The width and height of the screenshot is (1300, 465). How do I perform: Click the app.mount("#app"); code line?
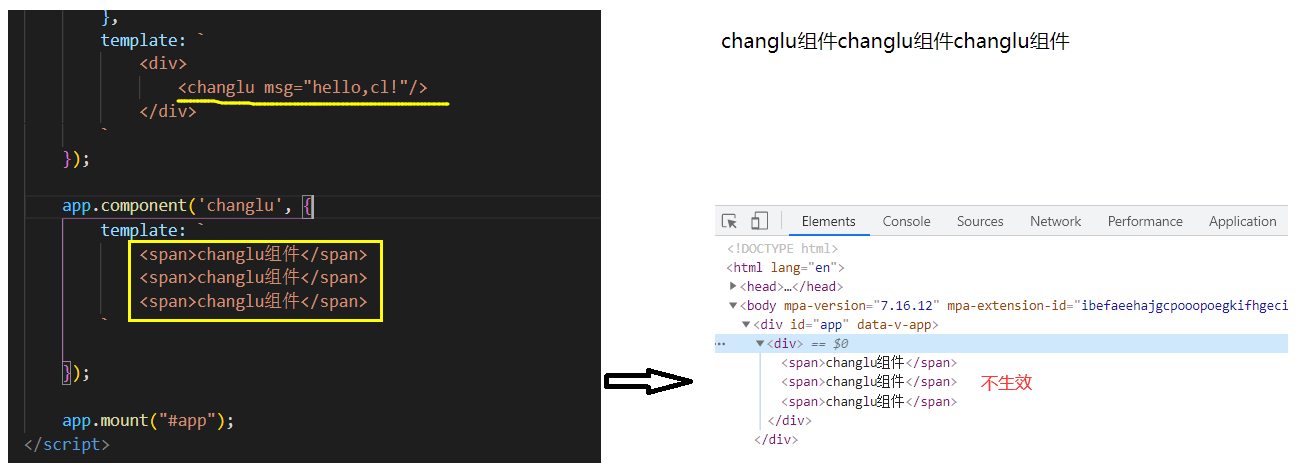tap(148, 420)
